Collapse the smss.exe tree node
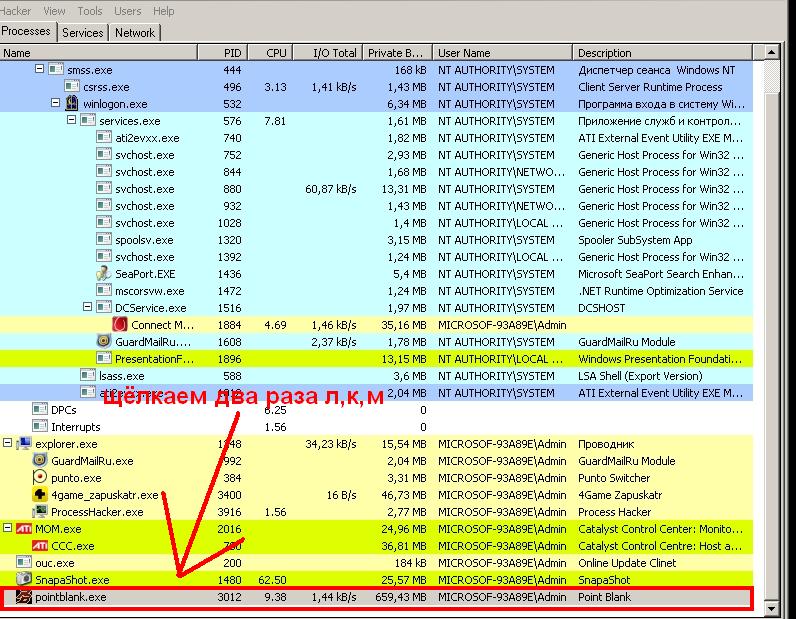 tap(40, 69)
